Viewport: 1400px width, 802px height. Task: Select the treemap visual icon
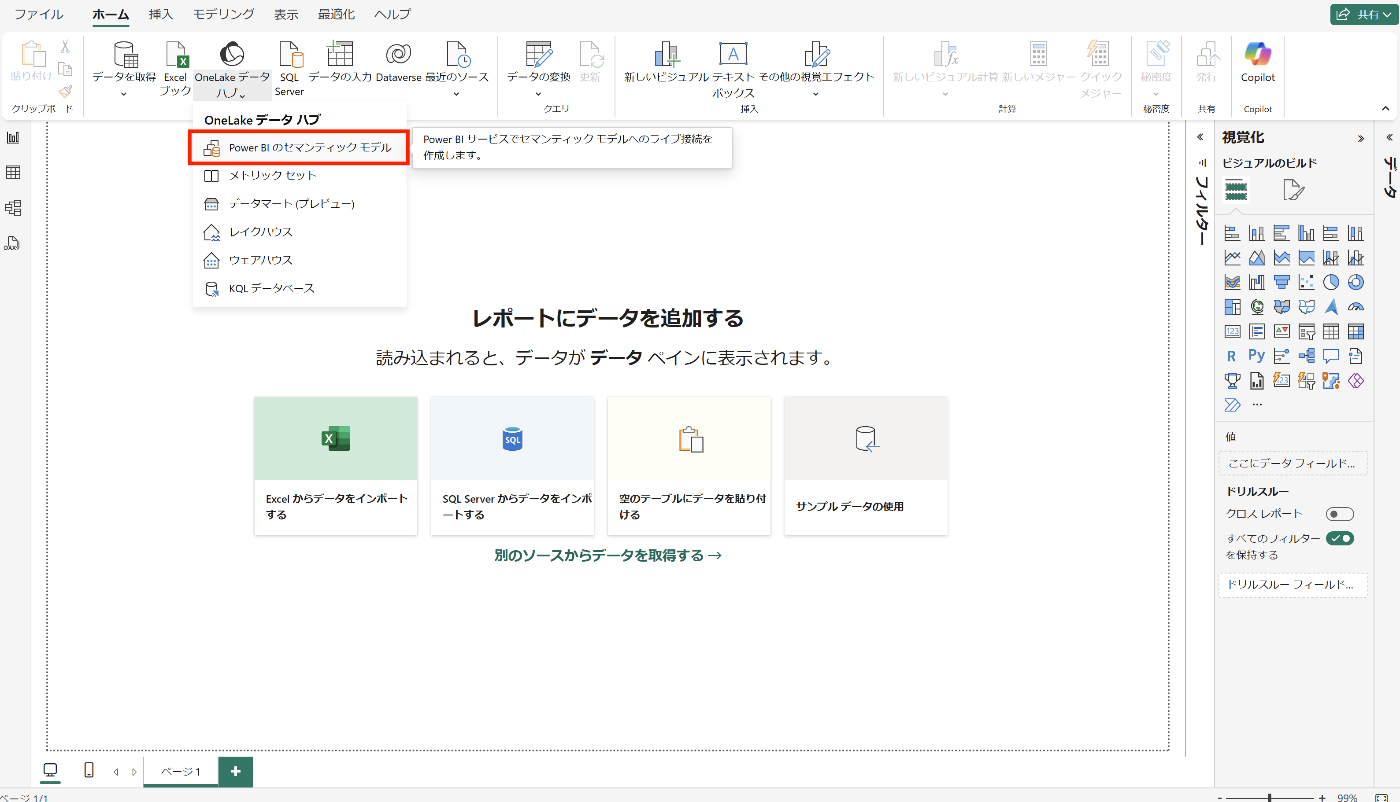tap(1232, 307)
